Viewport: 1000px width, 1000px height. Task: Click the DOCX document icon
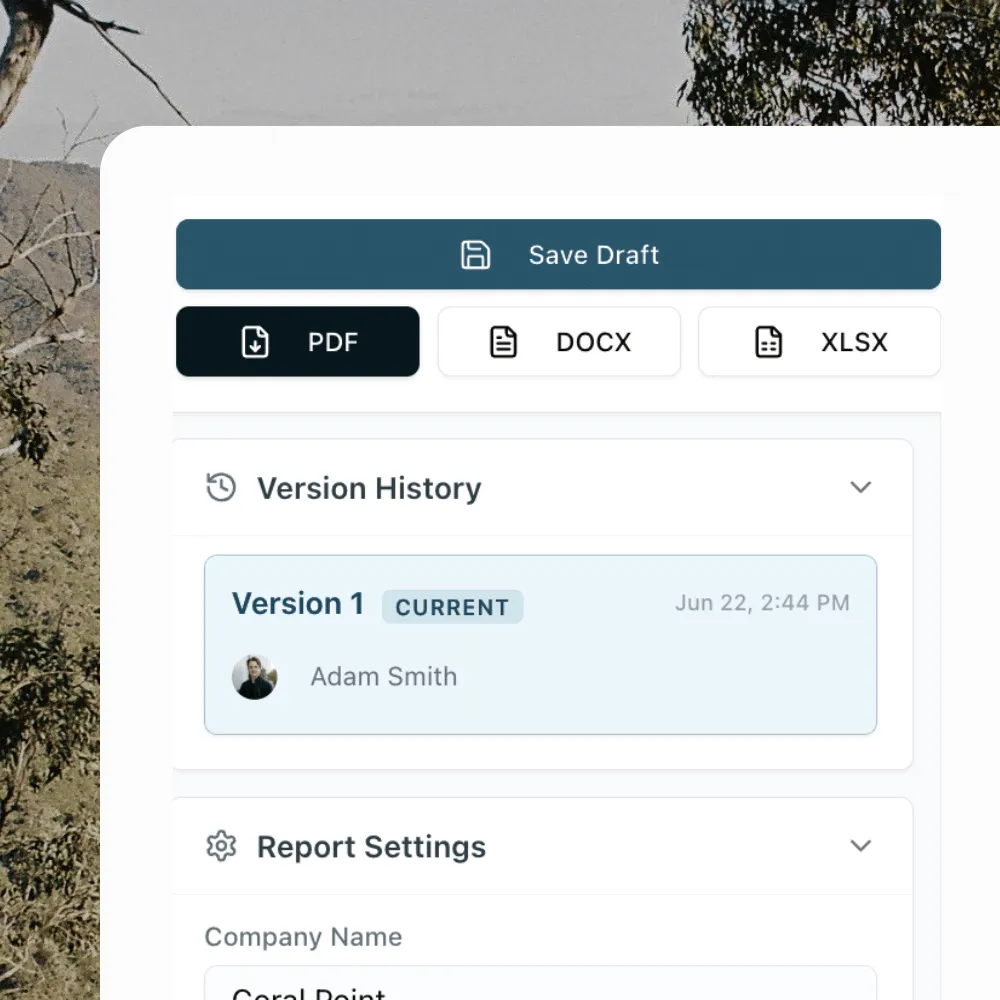[503, 342]
